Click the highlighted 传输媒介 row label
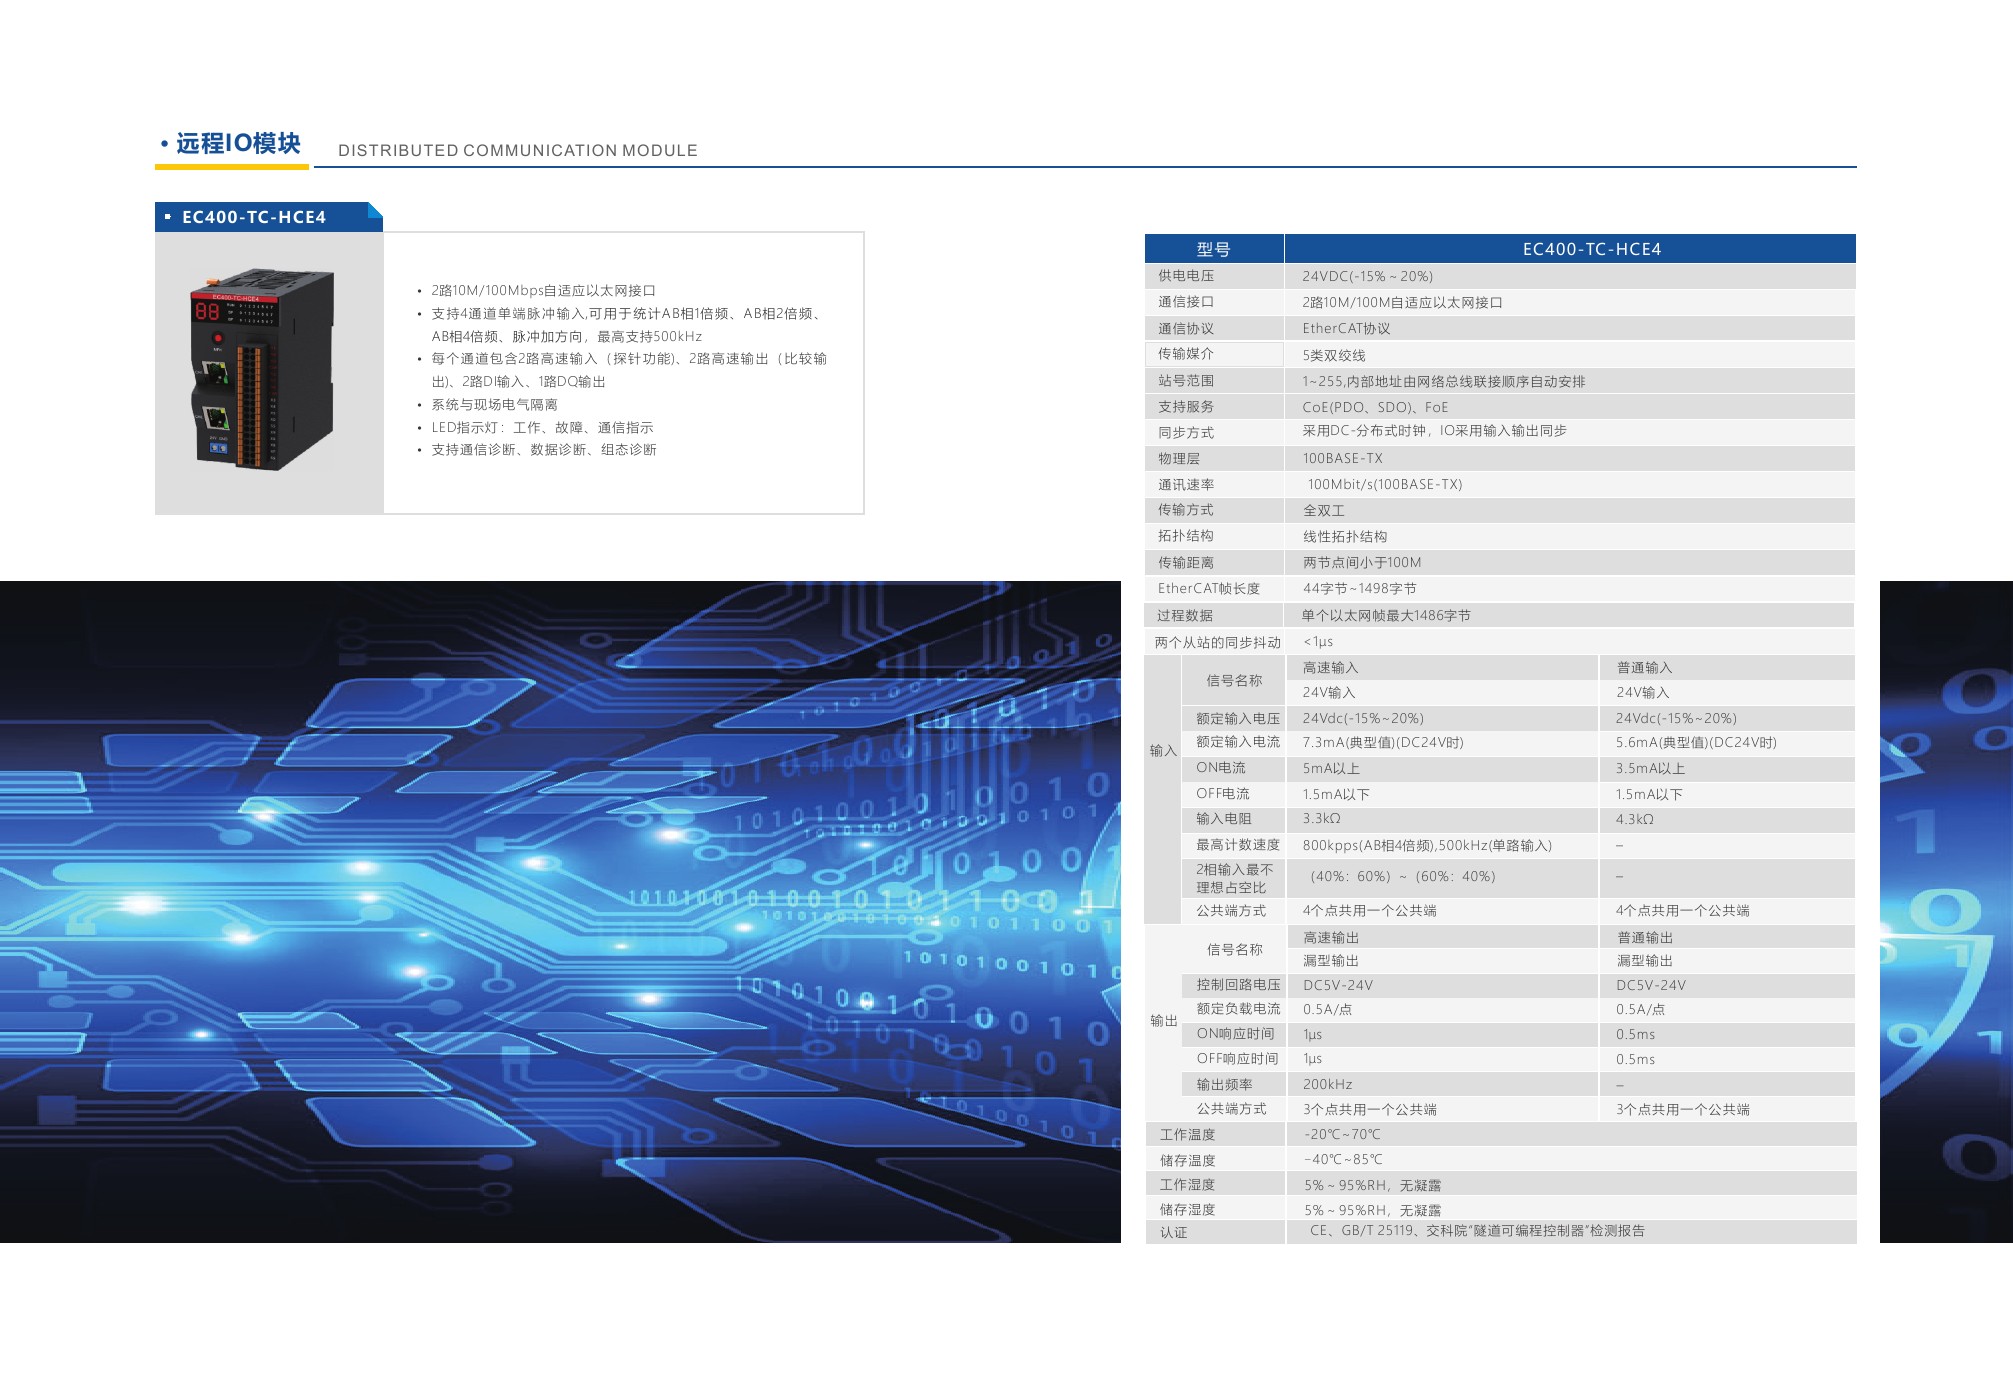Viewport: 2013px width, 1375px height. (1186, 354)
